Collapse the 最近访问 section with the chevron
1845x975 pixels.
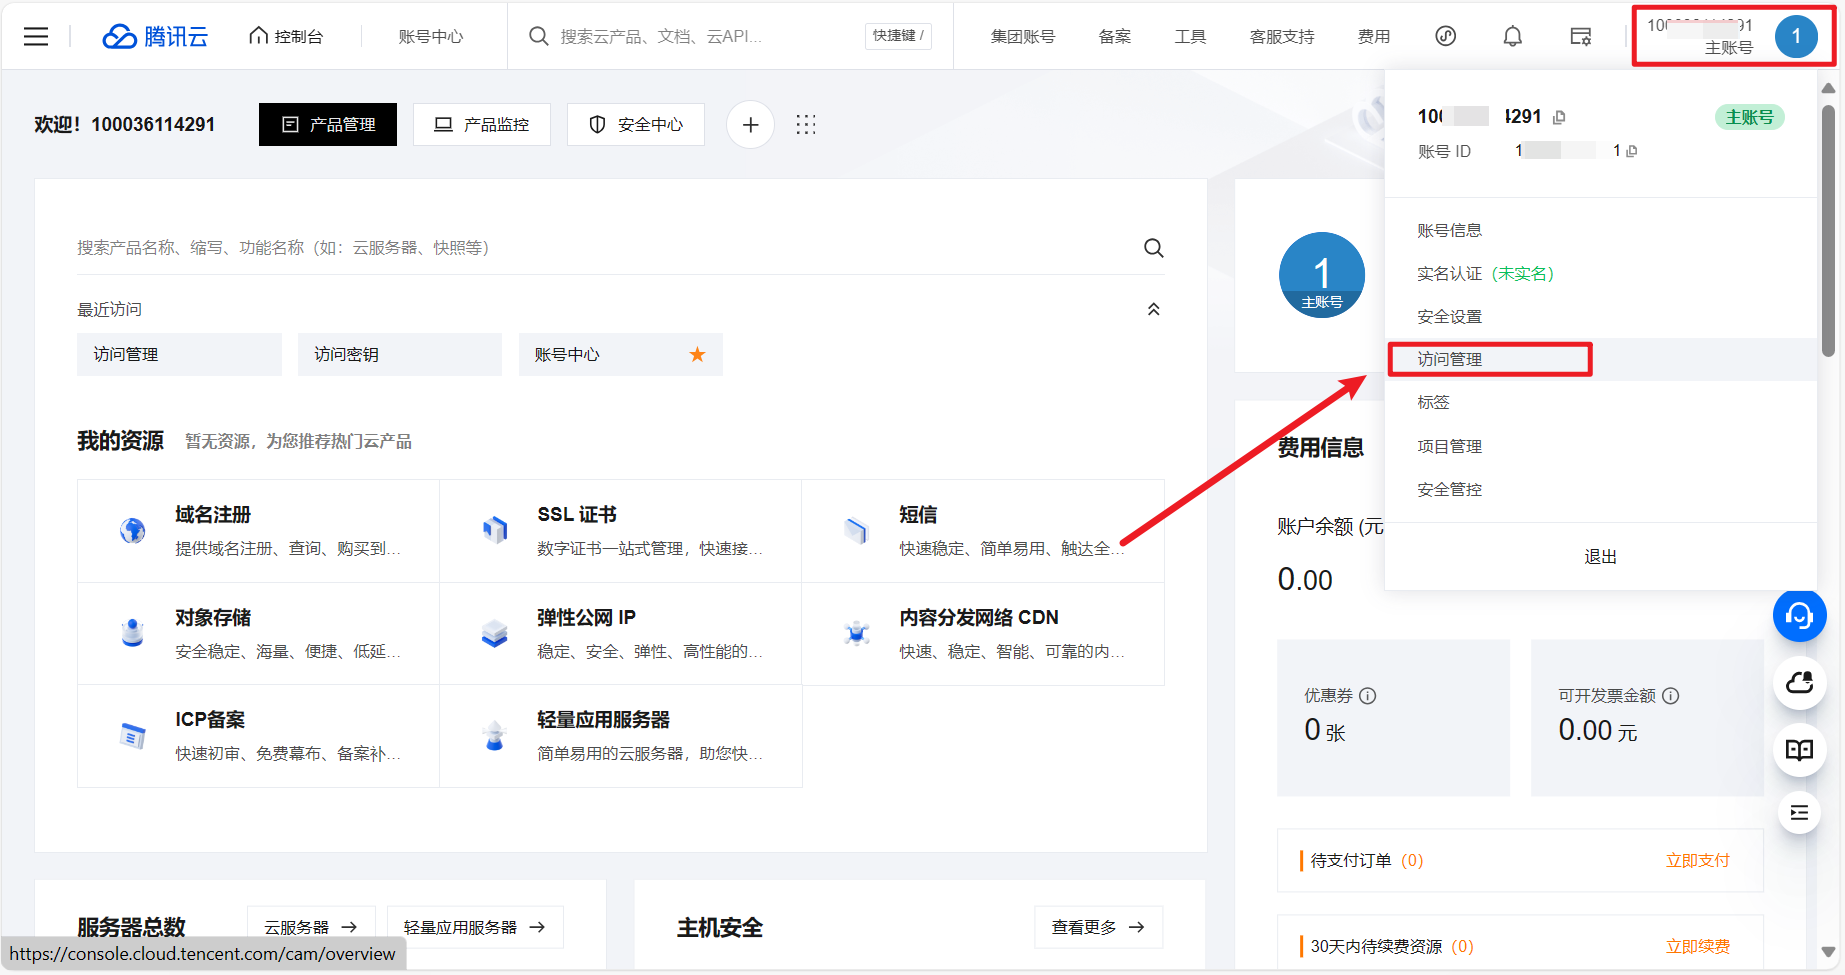1153,309
